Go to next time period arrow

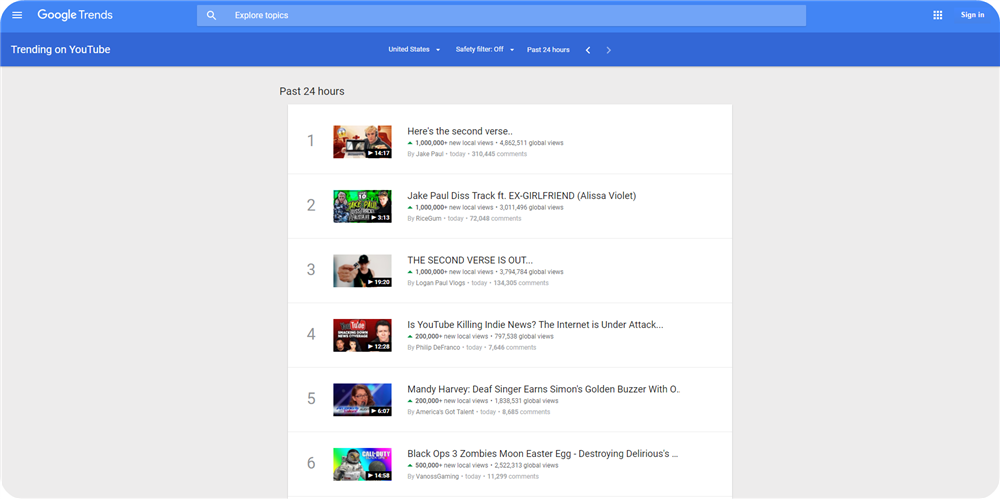608,50
